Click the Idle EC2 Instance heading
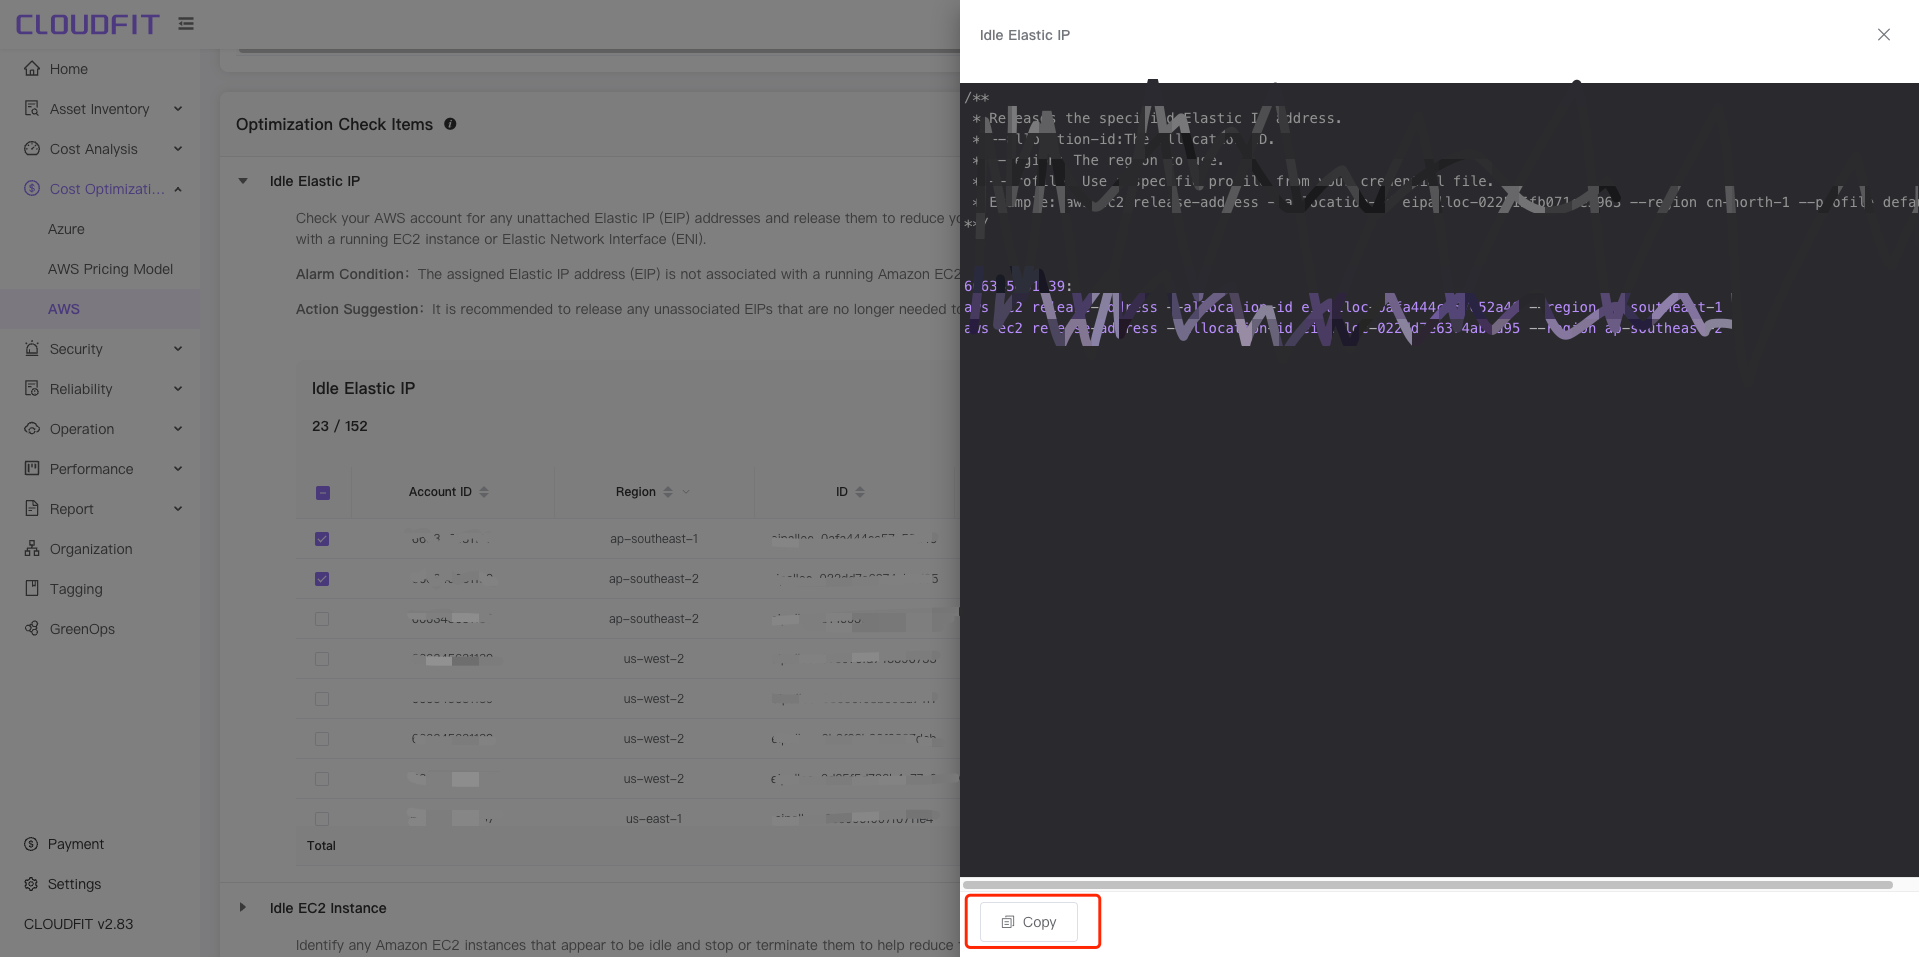This screenshot has width=1919, height=957. tap(328, 908)
